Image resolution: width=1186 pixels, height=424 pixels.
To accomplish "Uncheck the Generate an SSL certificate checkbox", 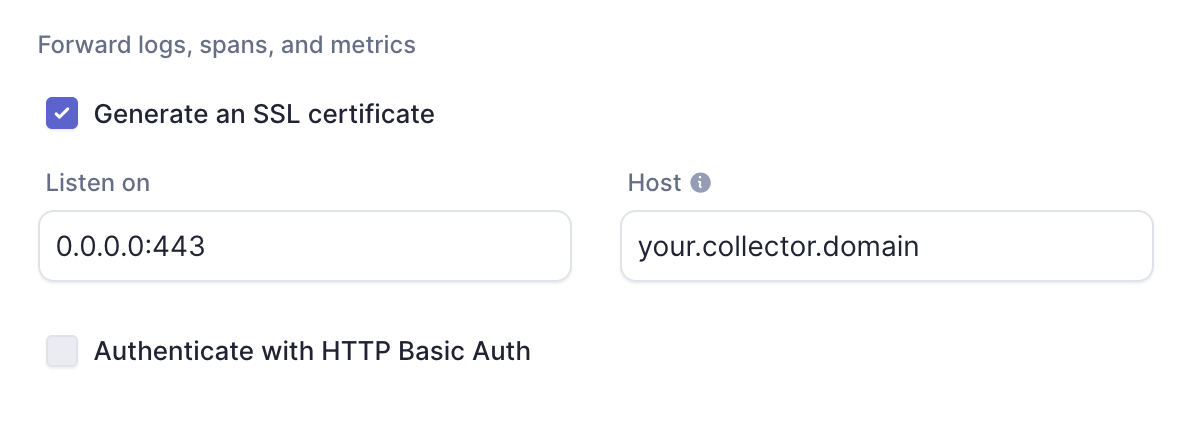I will [x=62, y=113].
